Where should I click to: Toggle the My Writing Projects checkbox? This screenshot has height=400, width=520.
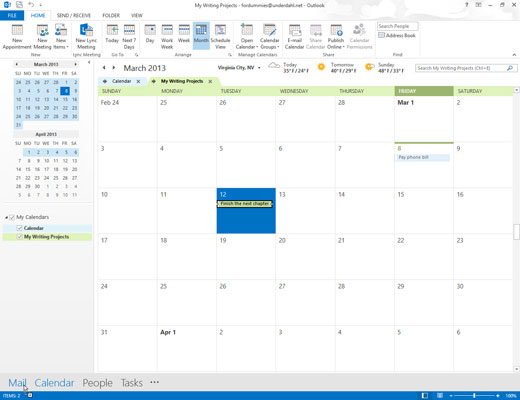point(19,237)
